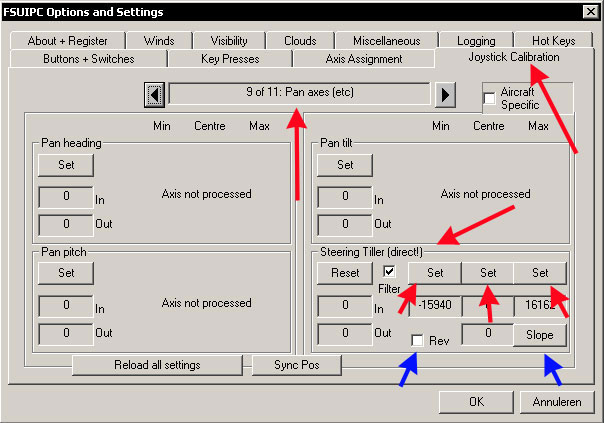Click the Pan tilt In value field
Image resolution: width=604 pixels, height=423 pixels.
click(345, 196)
